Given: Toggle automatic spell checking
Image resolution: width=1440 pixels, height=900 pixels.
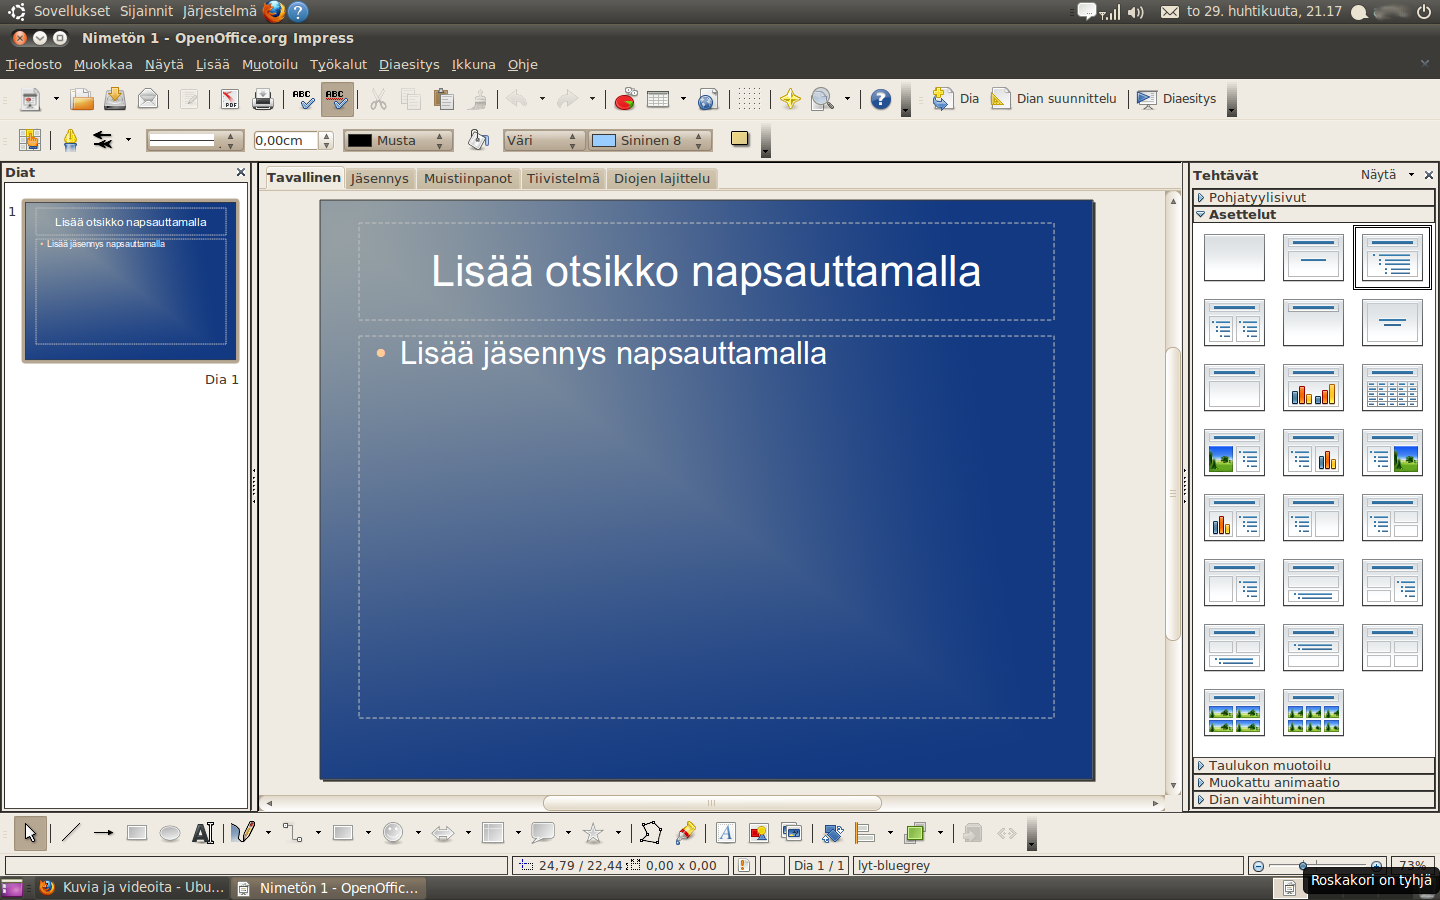Looking at the screenshot, I should (x=336, y=99).
